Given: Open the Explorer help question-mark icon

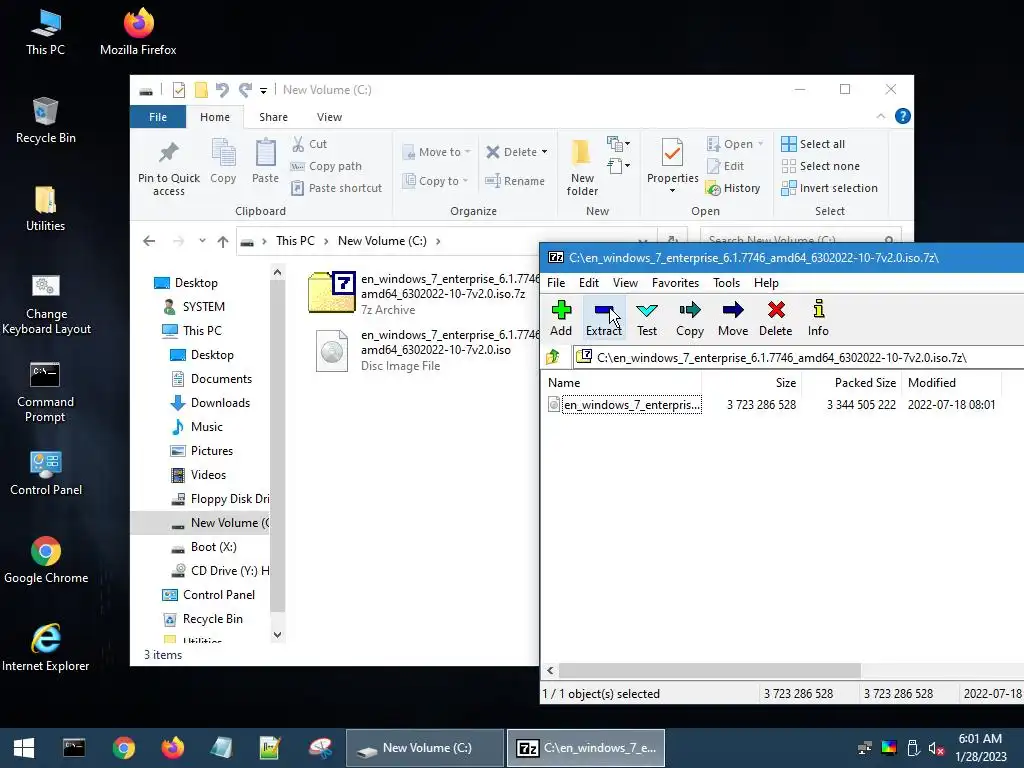Looking at the screenshot, I should [903, 116].
